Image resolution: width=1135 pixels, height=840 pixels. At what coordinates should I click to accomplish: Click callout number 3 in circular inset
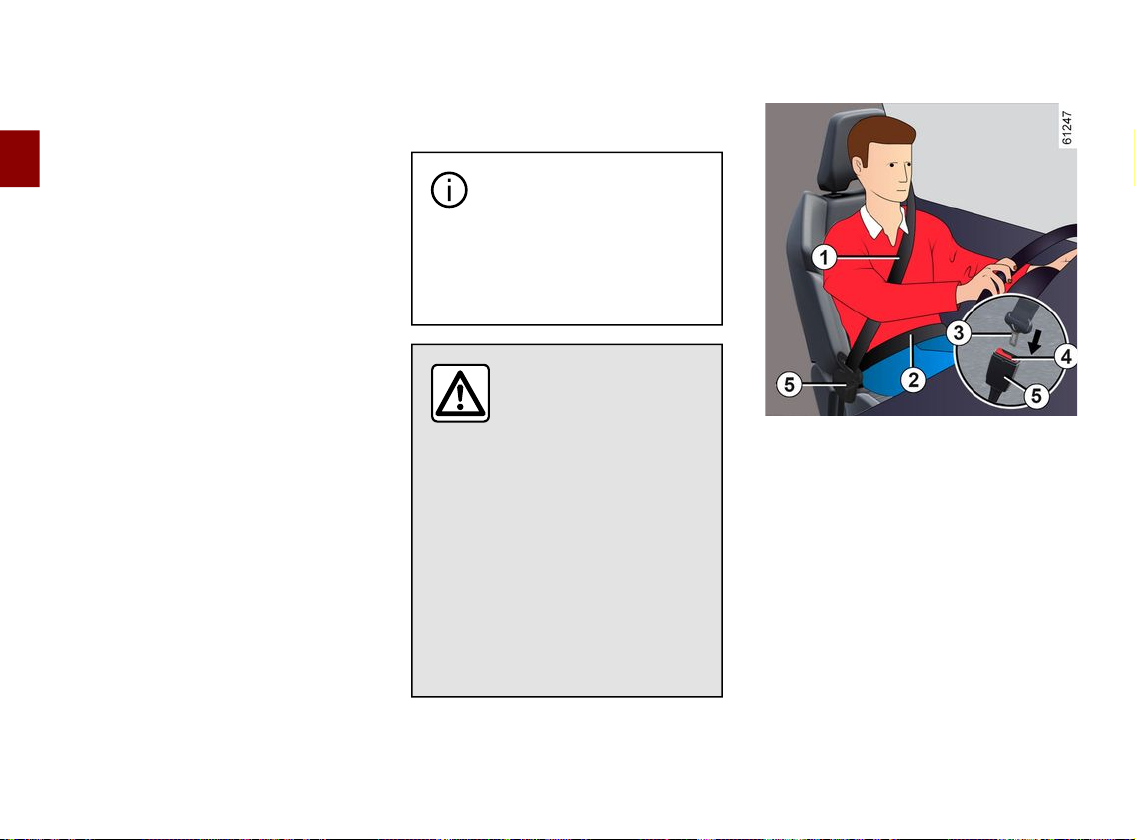pos(959,332)
